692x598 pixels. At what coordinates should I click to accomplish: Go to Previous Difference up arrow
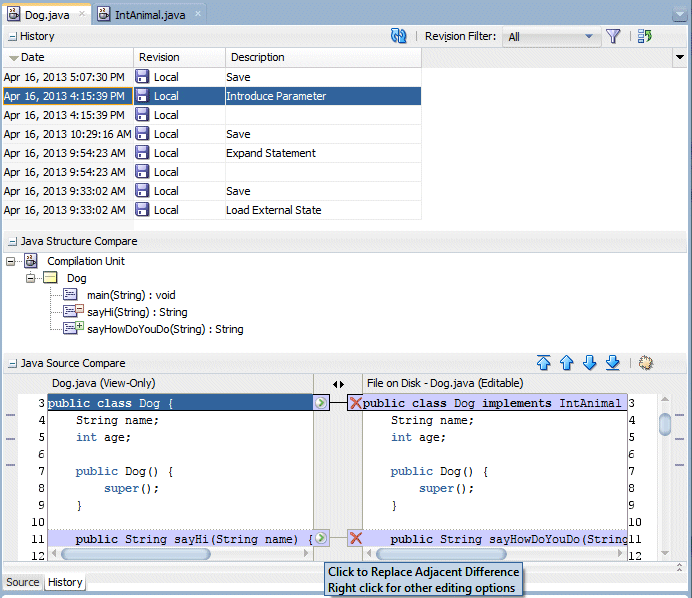coord(567,363)
